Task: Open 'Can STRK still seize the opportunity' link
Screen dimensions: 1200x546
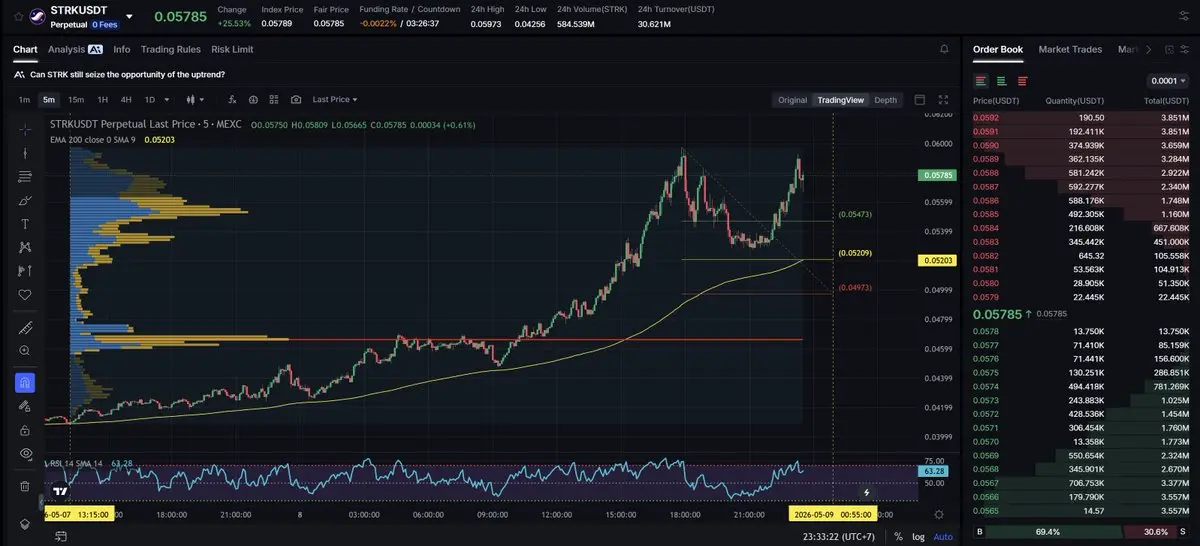Action: [x=128, y=74]
